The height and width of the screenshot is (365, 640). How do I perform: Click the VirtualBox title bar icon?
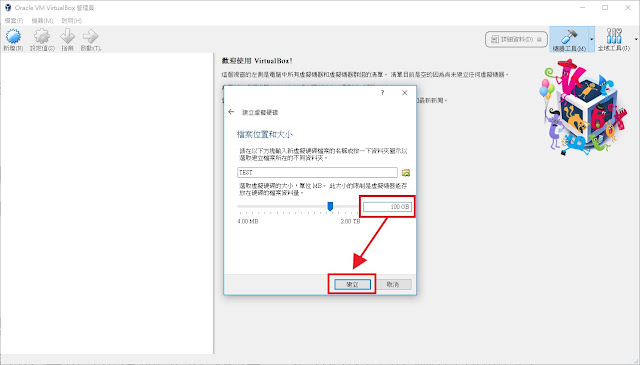pos(8,8)
